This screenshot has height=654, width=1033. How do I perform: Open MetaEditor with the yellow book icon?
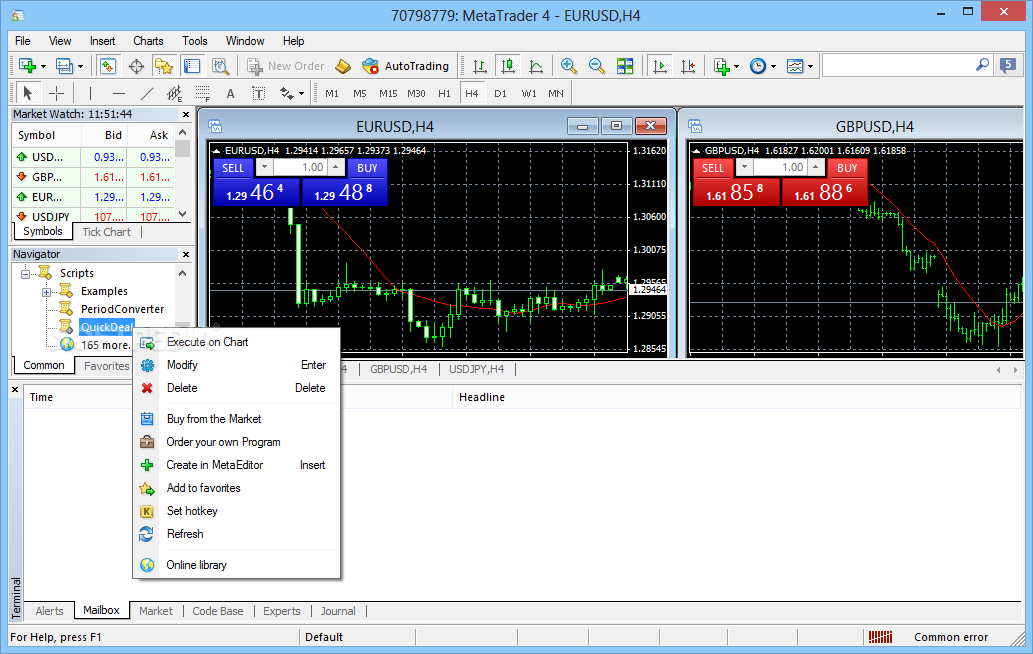pos(343,66)
